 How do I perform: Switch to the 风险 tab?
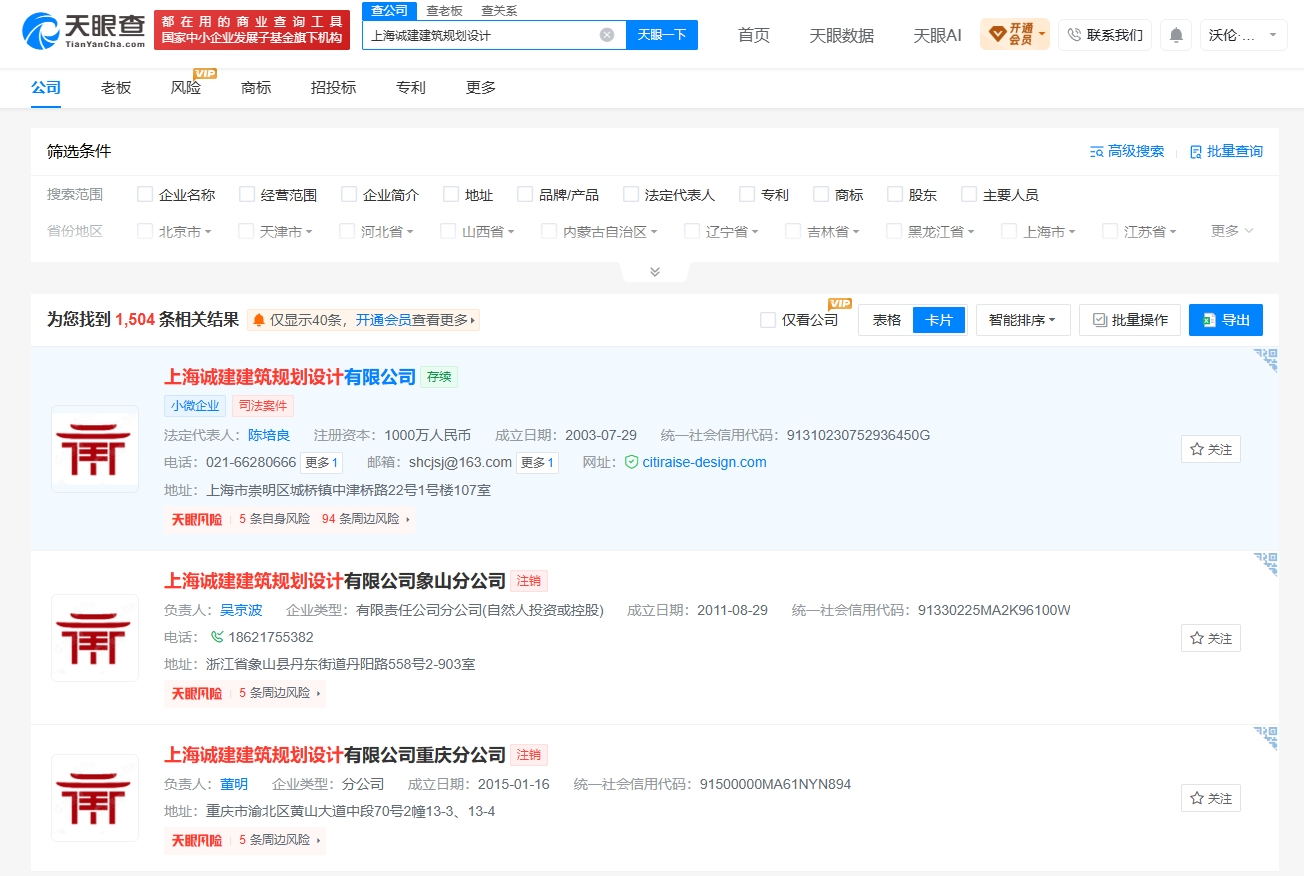point(186,87)
